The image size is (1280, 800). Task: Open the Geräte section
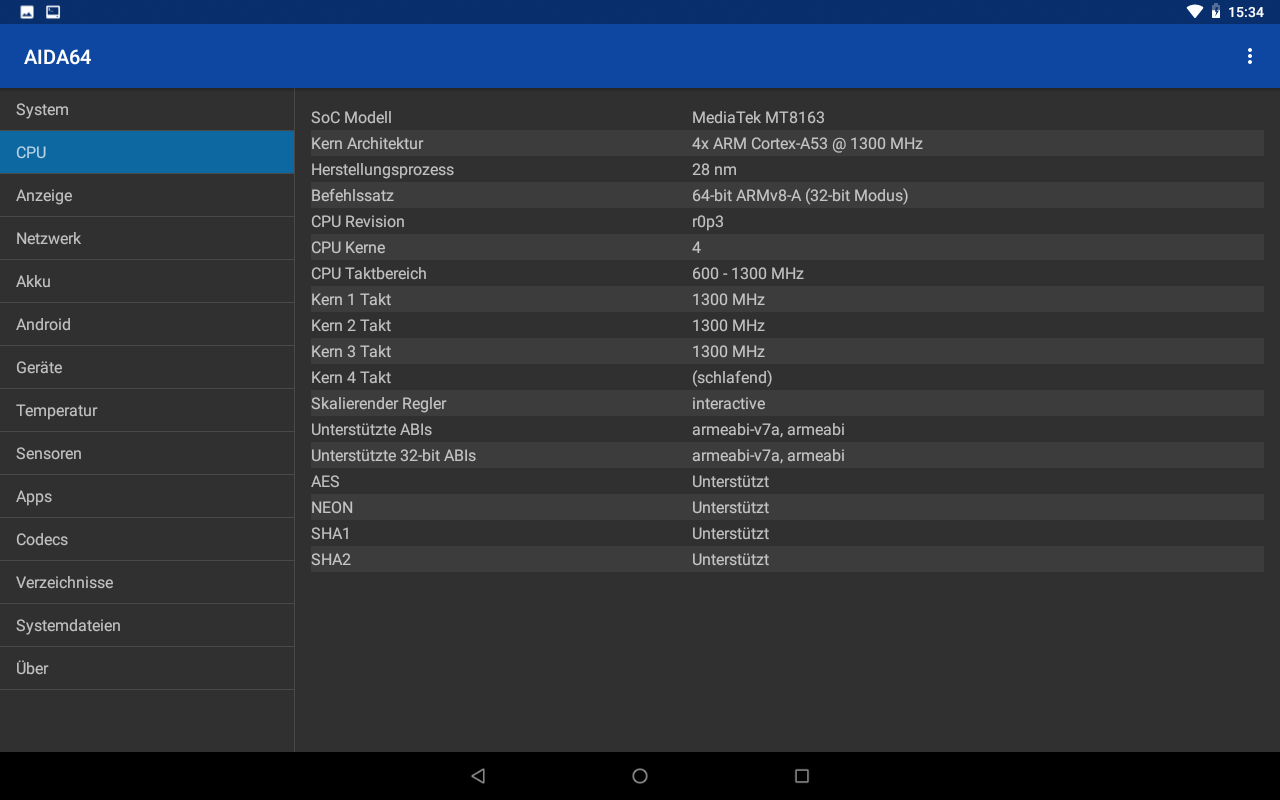[147, 368]
